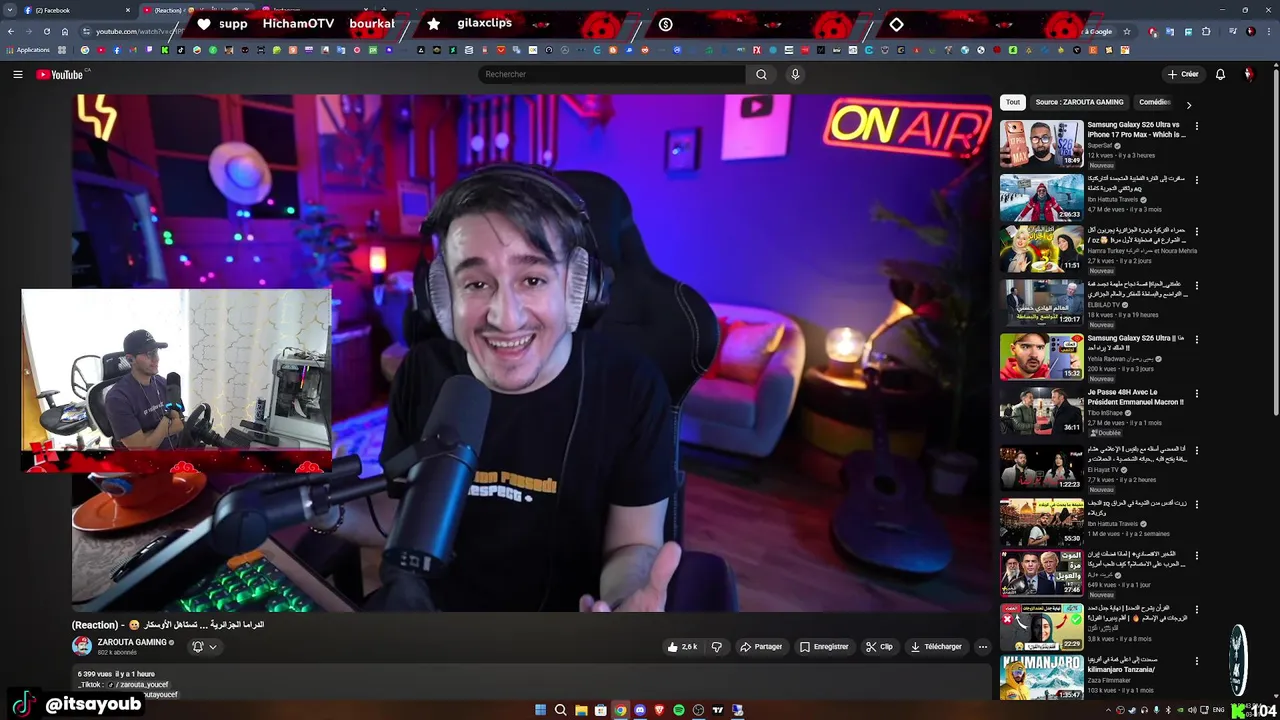This screenshot has width=1280, height=720.
Task: Open the ZAROUTA GAMING channel avatar
Action: click(82, 647)
